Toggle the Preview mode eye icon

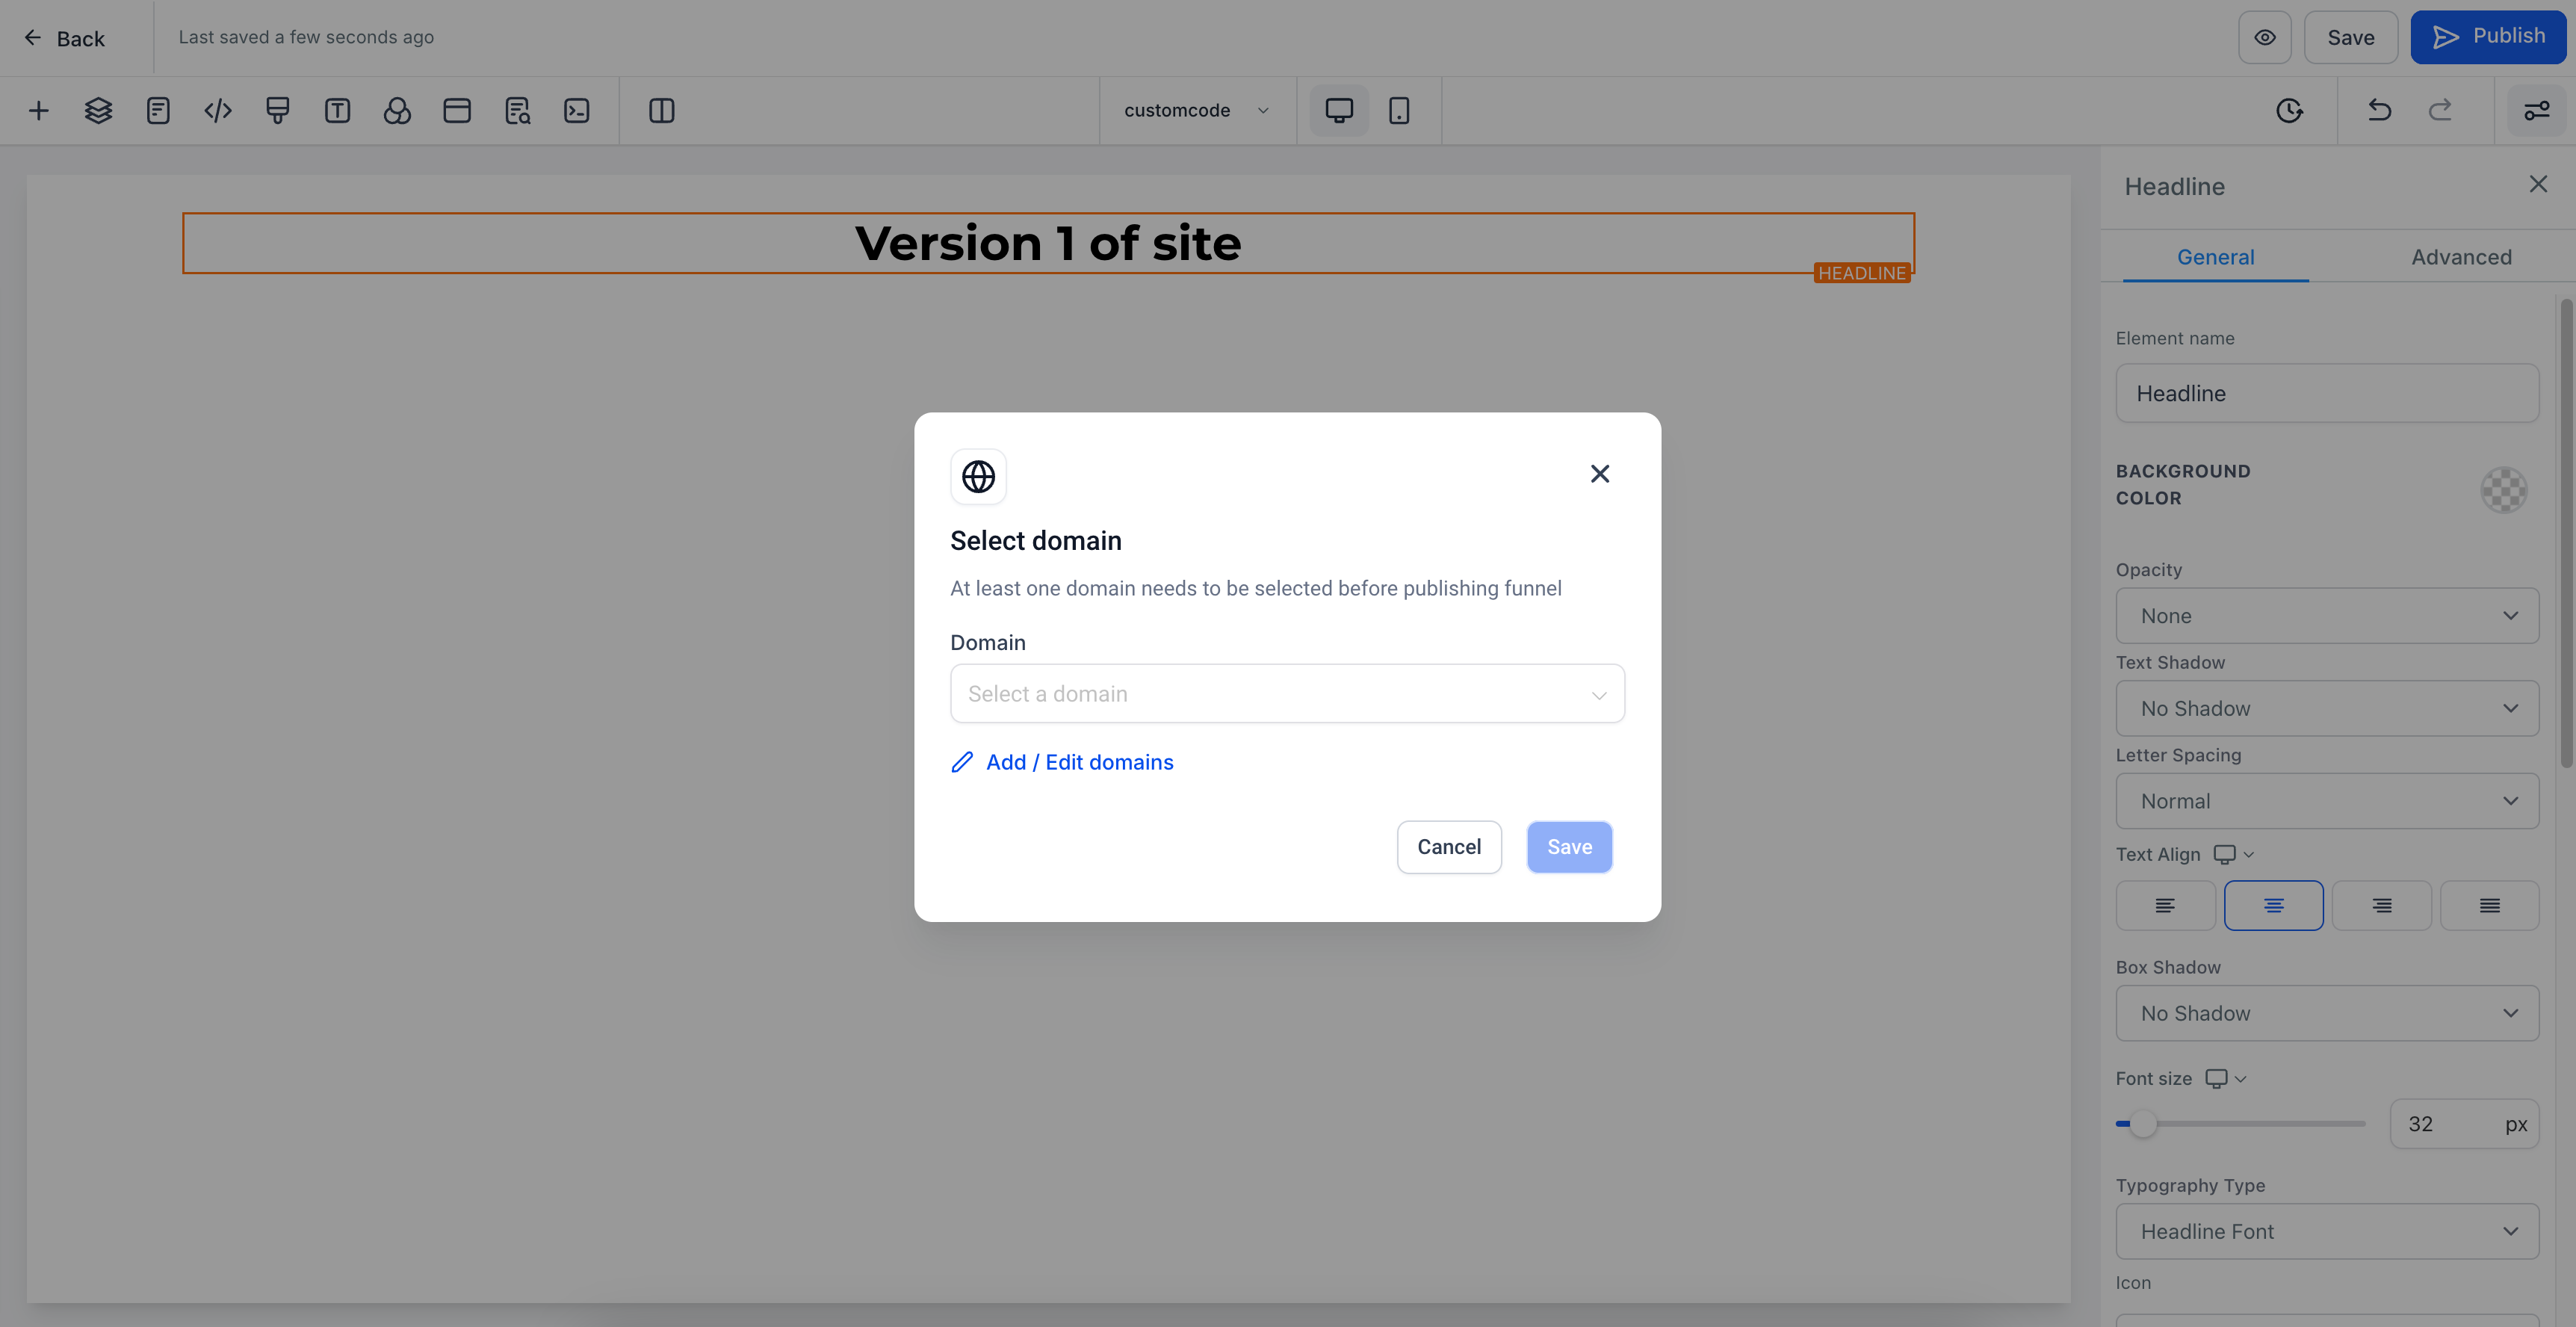[2264, 37]
